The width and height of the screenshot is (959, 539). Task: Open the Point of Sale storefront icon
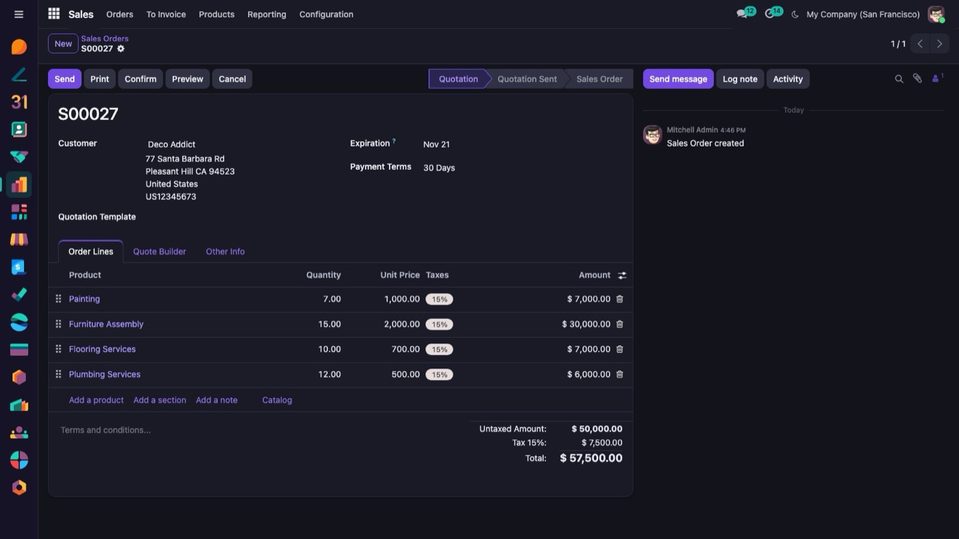coord(19,239)
